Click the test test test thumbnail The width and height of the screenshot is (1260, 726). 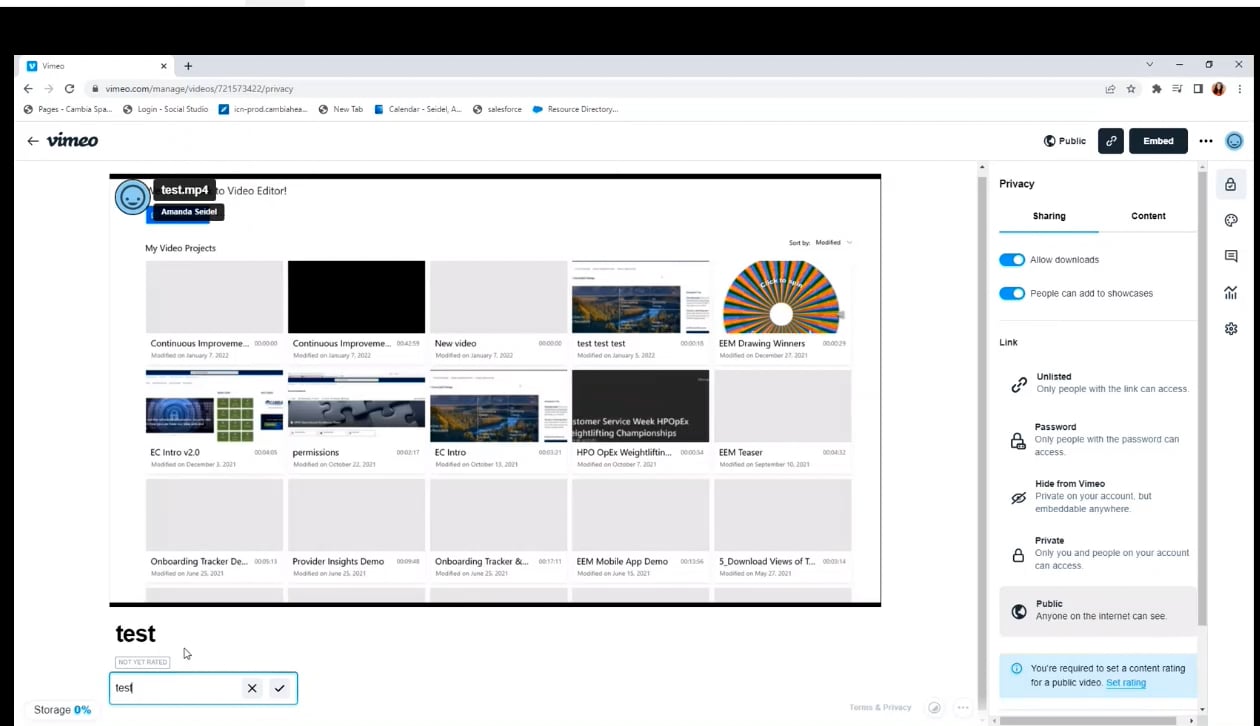click(640, 297)
